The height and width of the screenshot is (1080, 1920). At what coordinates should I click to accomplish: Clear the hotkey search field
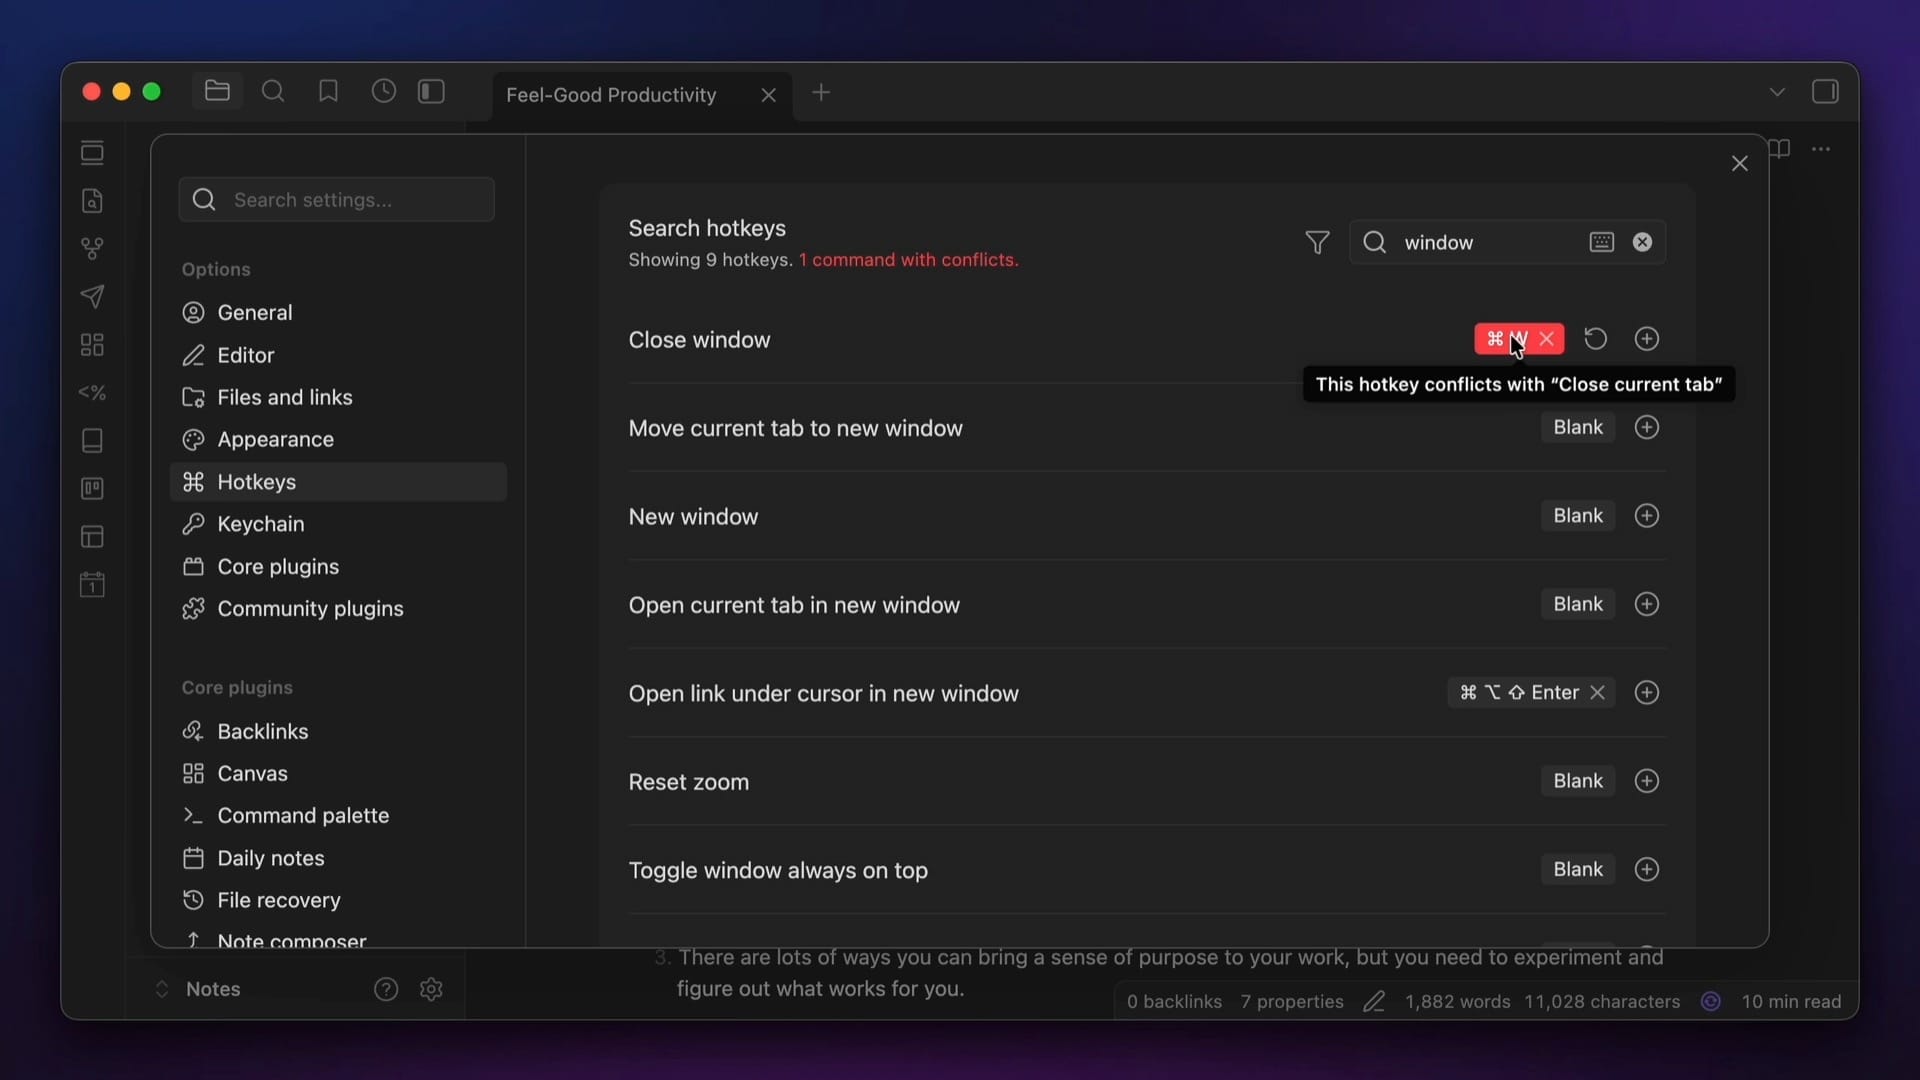click(1642, 243)
